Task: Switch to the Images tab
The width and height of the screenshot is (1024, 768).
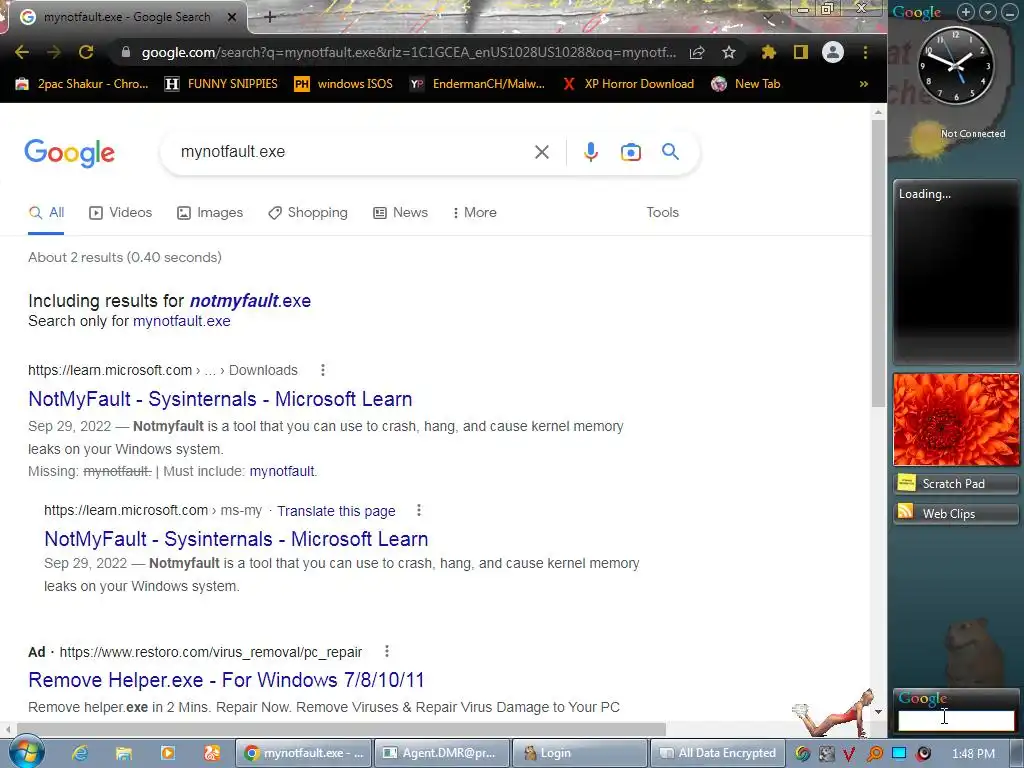Action: point(210,213)
